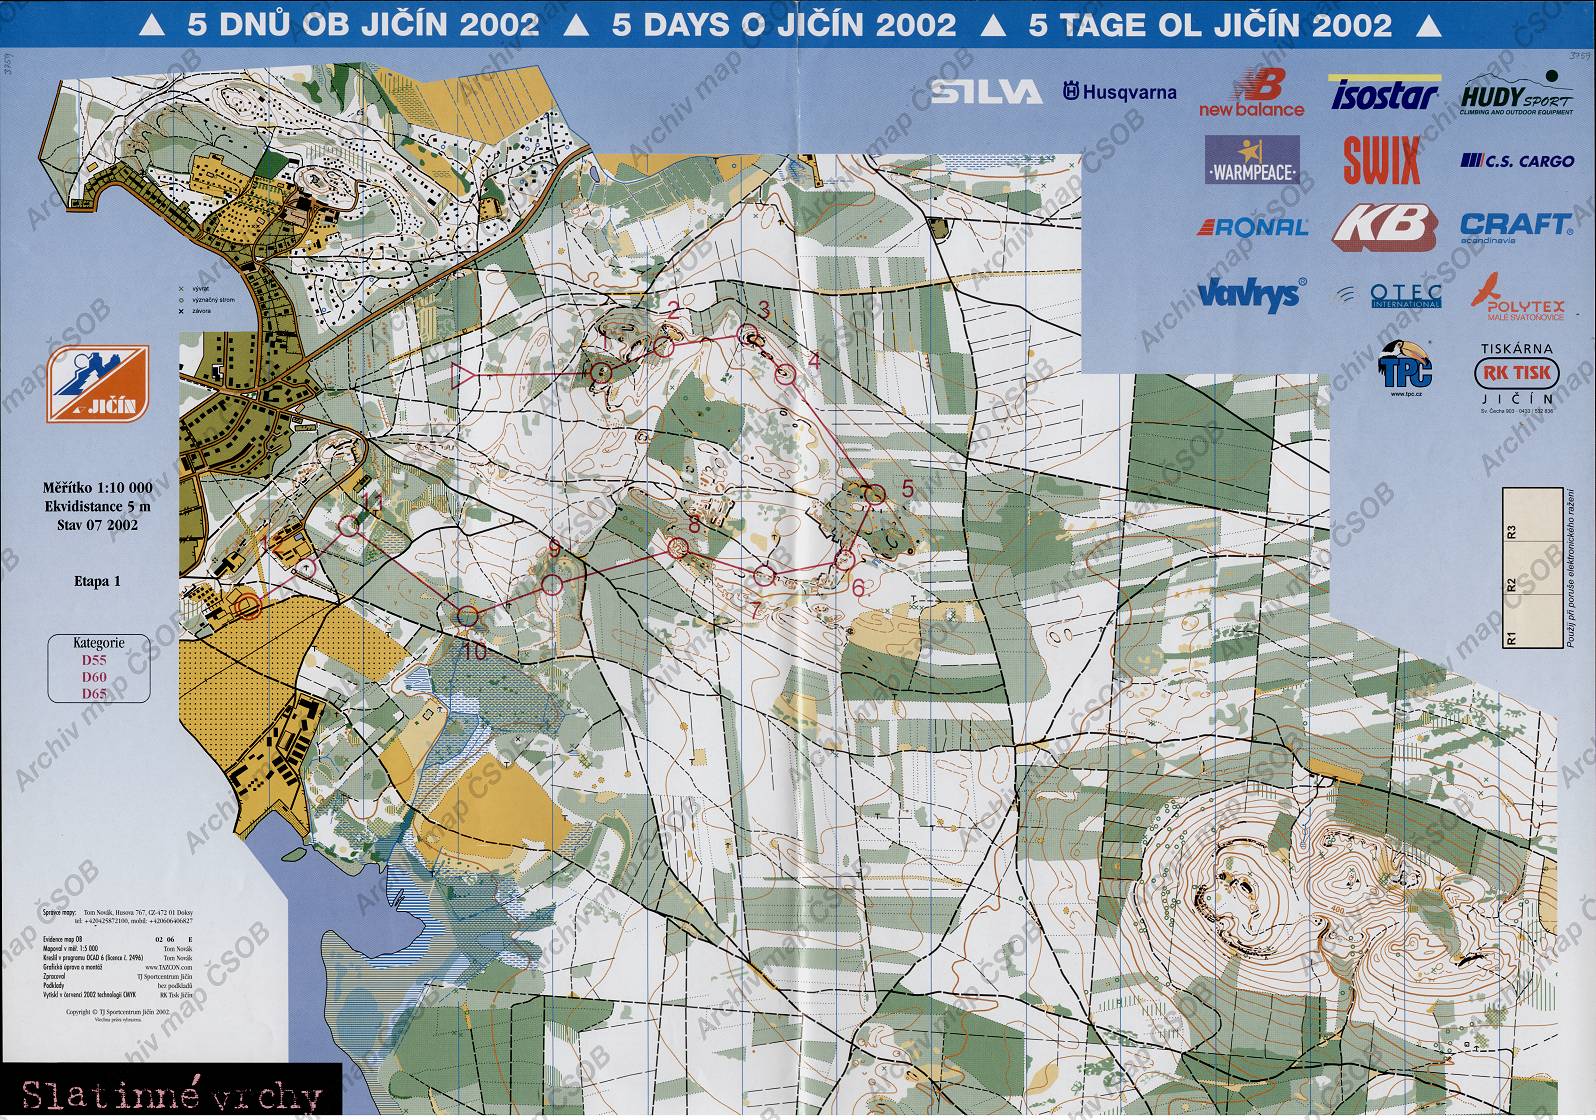Click the Slatinné vrchy title label
Viewport: 1596px width, 1120px height.
coord(171,1096)
